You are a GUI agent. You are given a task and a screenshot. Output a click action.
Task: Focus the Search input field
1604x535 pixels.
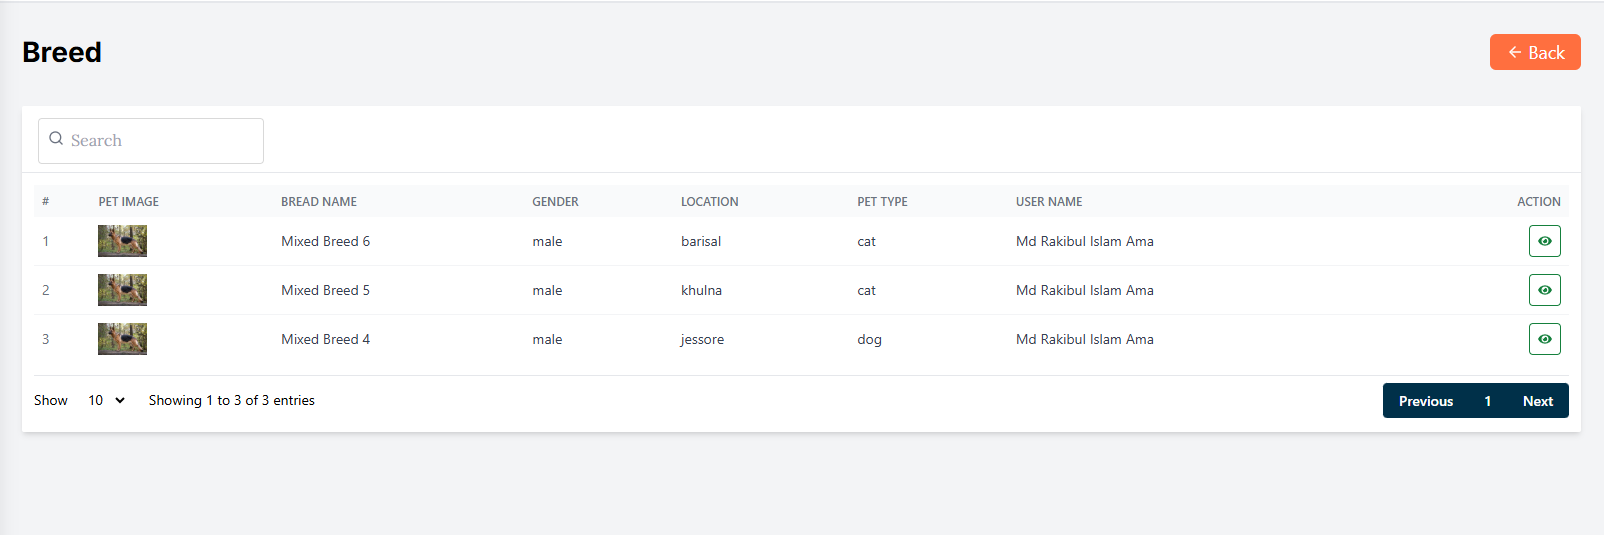tap(160, 141)
